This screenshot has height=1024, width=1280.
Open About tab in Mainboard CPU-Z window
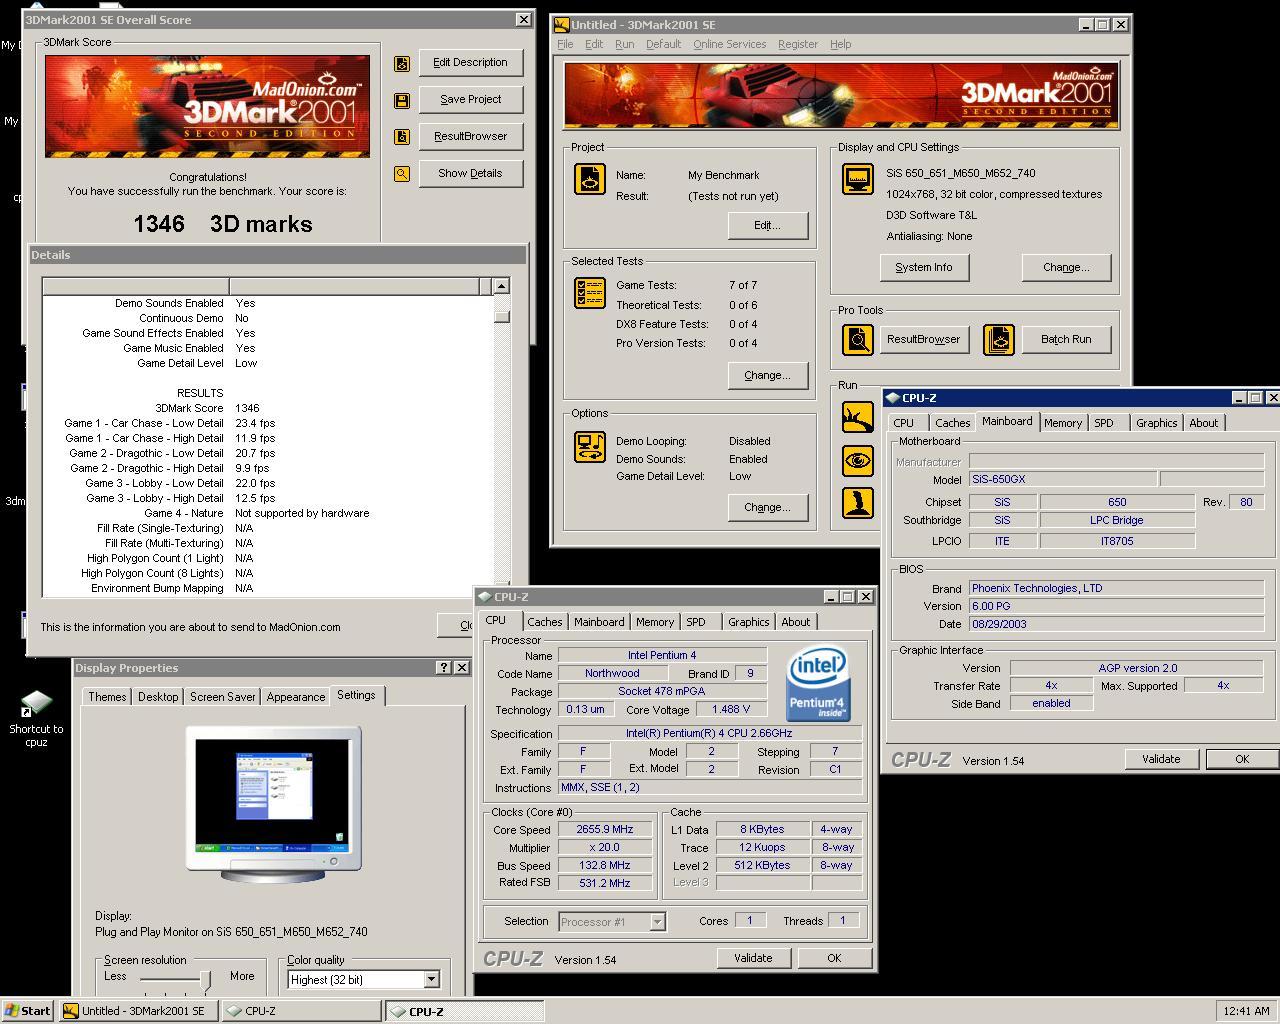[x=1204, y=423]
